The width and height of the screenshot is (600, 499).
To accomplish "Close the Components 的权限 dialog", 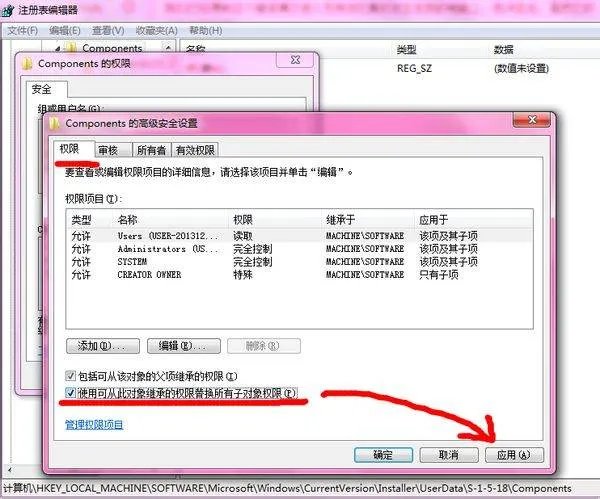I will [x=295, y=60].
